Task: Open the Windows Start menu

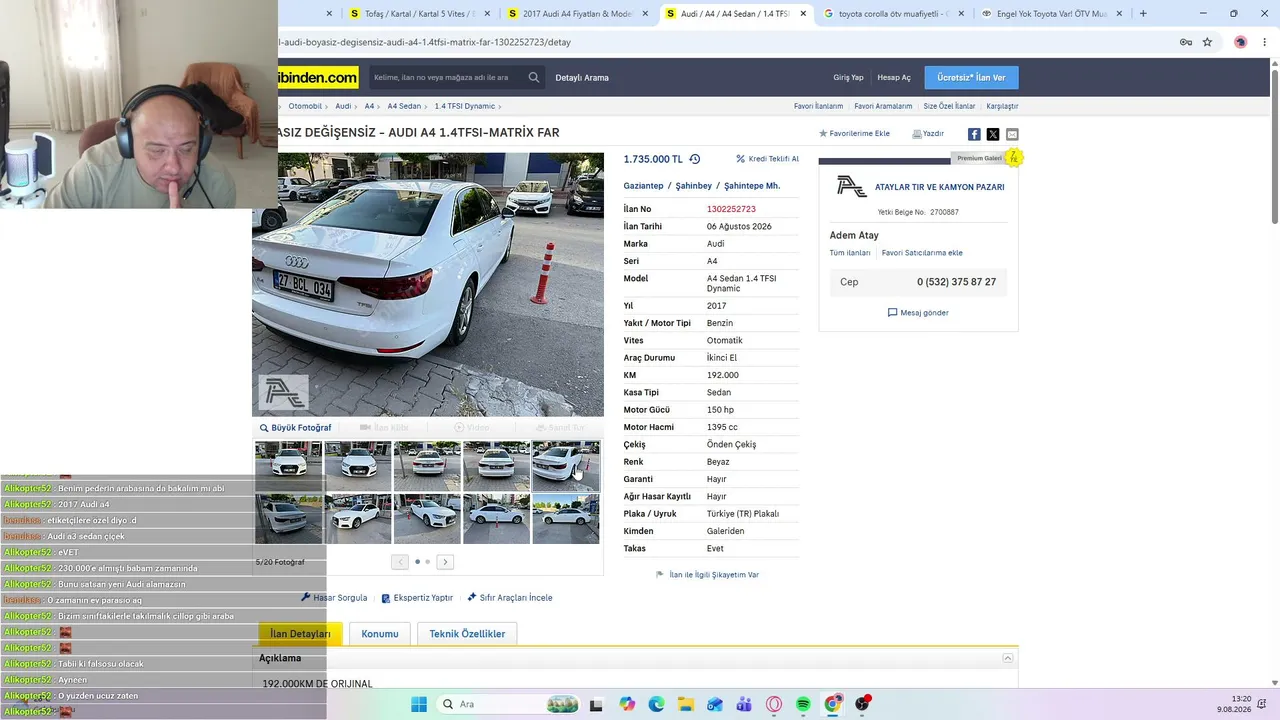Action: pos(419,704)
